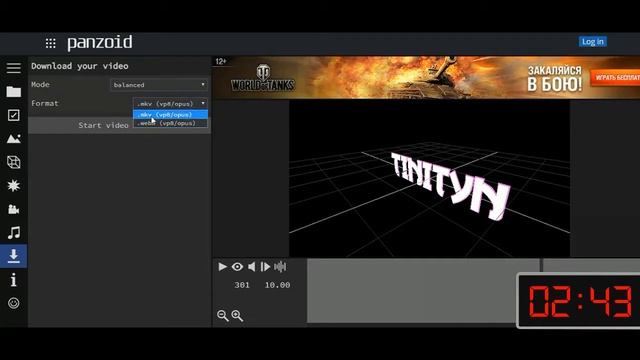This screenshot has width=640, height=360.
Task: Open the hamburger menu in sidebar
Action: (x=13, y=68)
